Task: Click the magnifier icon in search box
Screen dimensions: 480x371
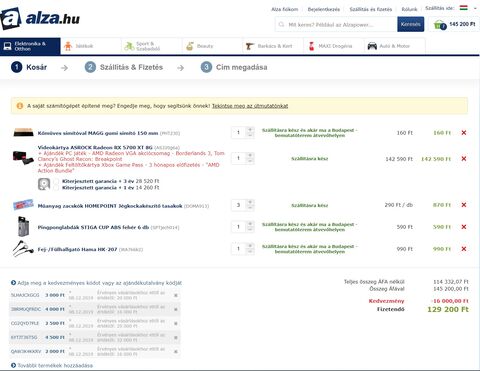Action: (x=282, y=24)
